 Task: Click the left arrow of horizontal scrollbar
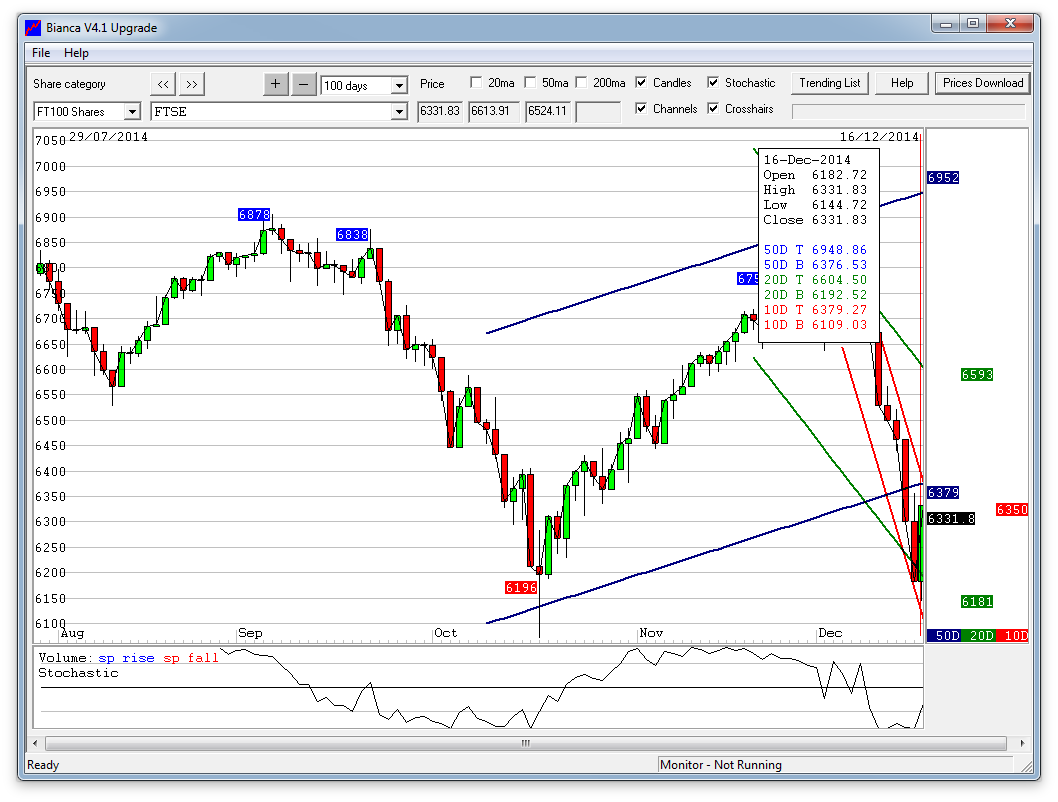pyautogui.click(x=38, y=743)
